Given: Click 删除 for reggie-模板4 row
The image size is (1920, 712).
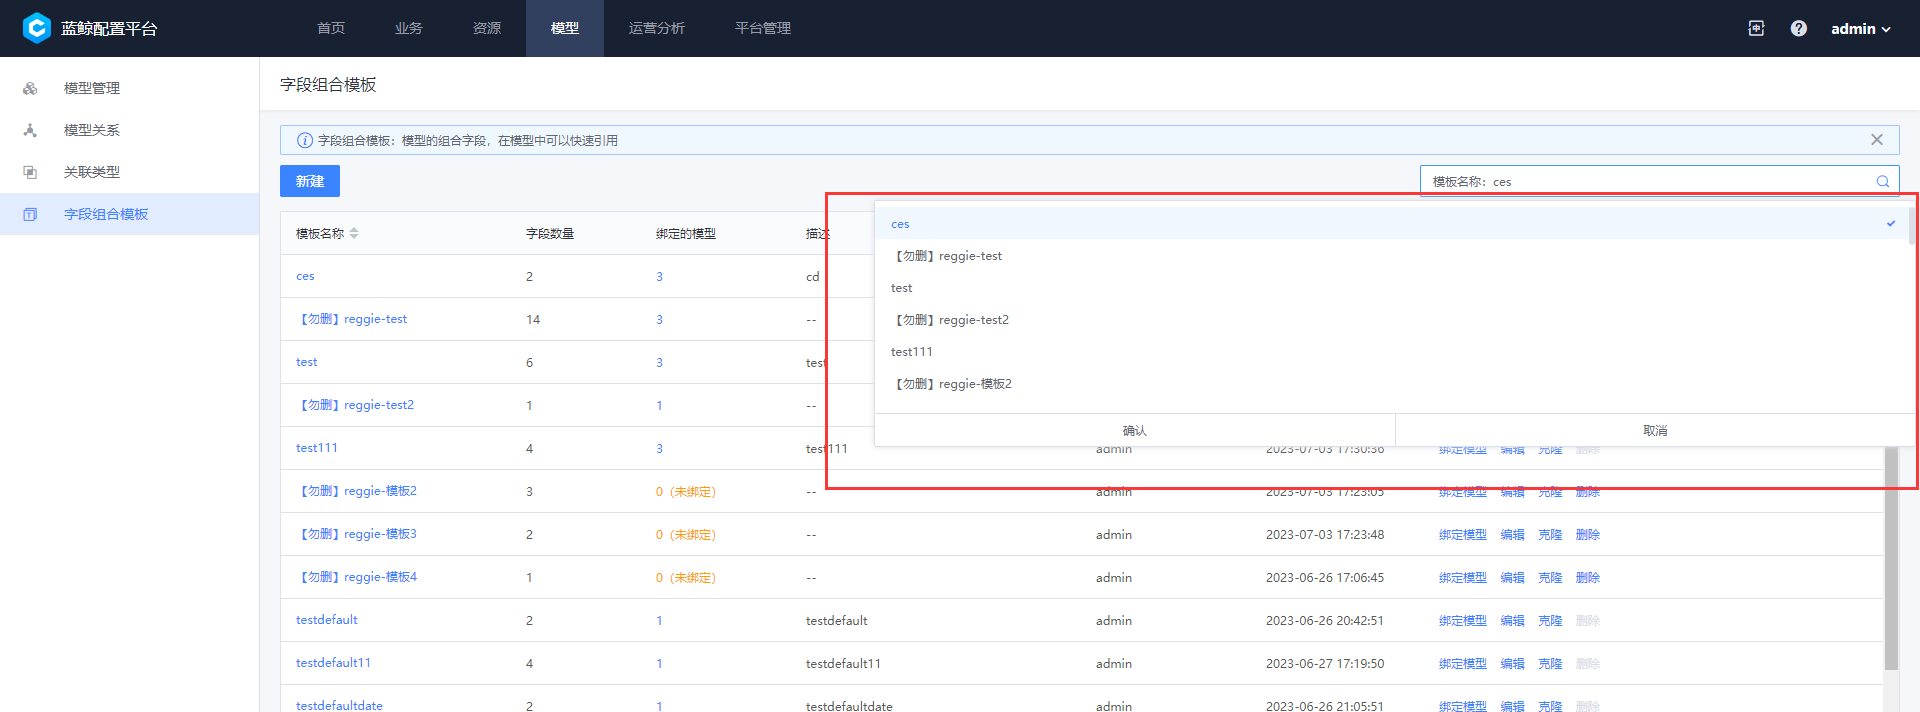Looking at the screenshot, I should (1588, 578).
